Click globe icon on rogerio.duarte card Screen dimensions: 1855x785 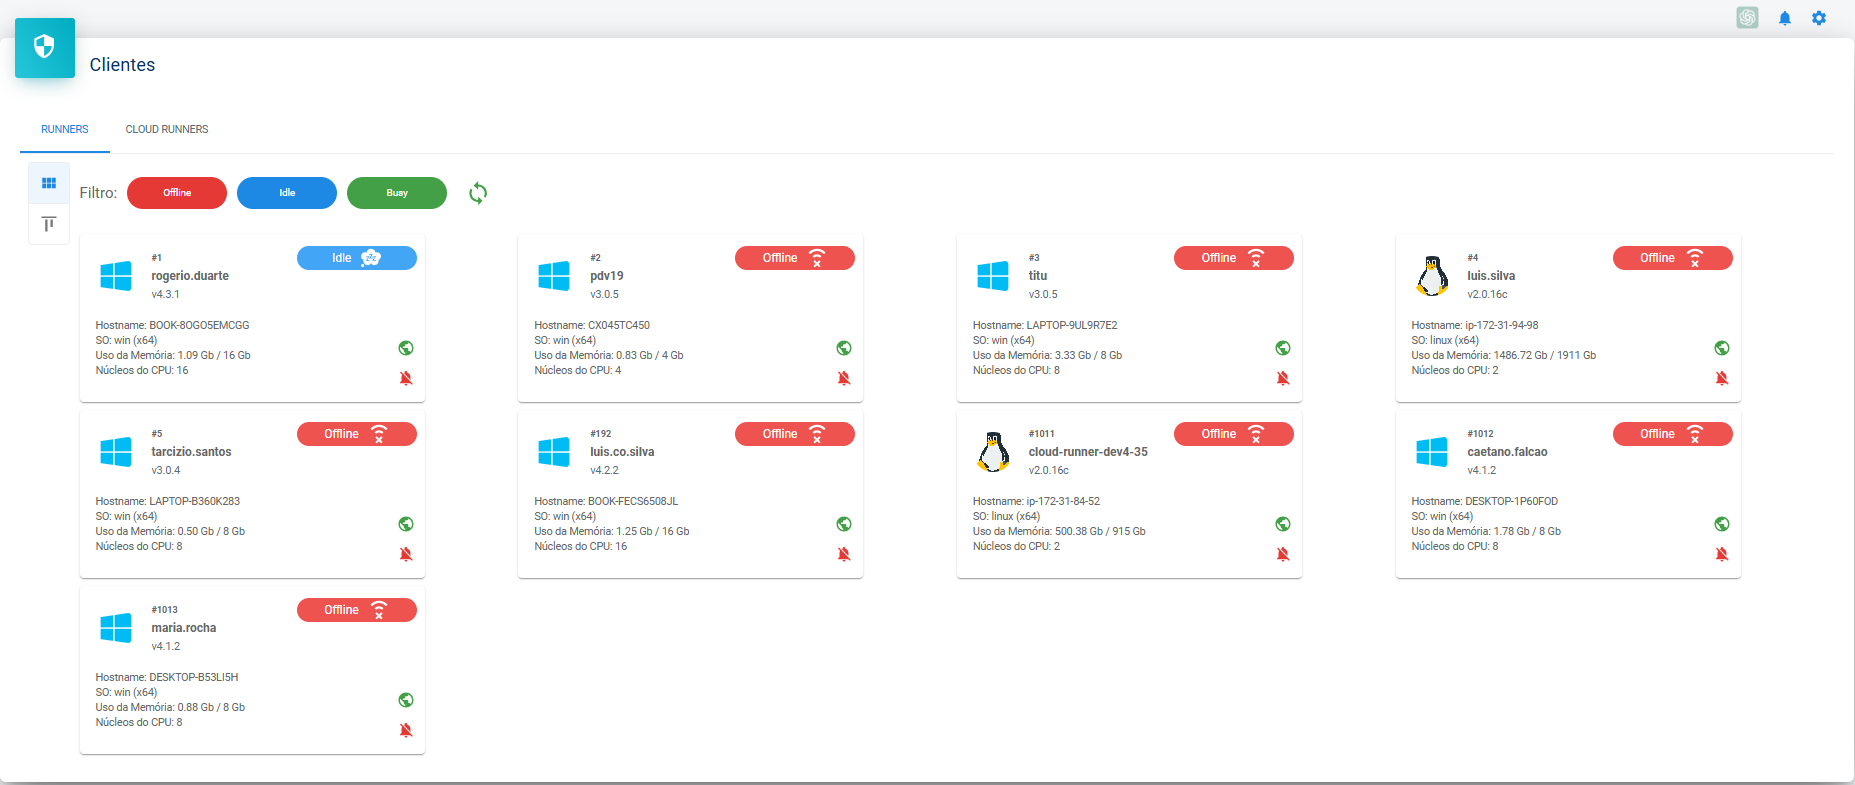[406, 348]
